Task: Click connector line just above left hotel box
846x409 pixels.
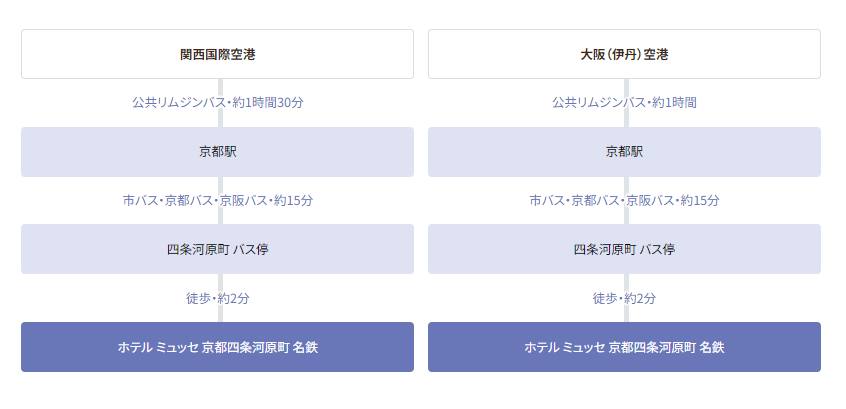Action: point(220,316)
